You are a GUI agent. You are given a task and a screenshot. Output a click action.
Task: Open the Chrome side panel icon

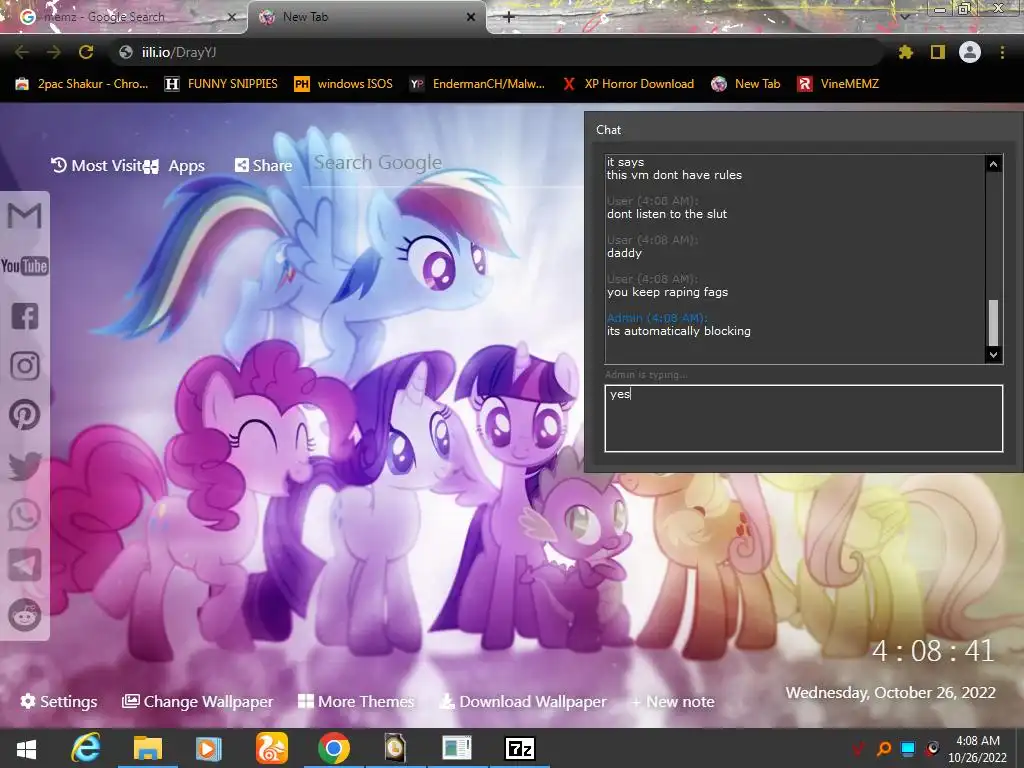point(938,52)
